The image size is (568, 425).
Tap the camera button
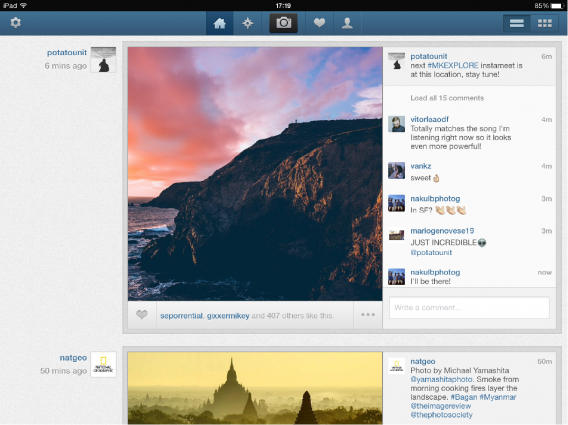[x=284, y=23]
